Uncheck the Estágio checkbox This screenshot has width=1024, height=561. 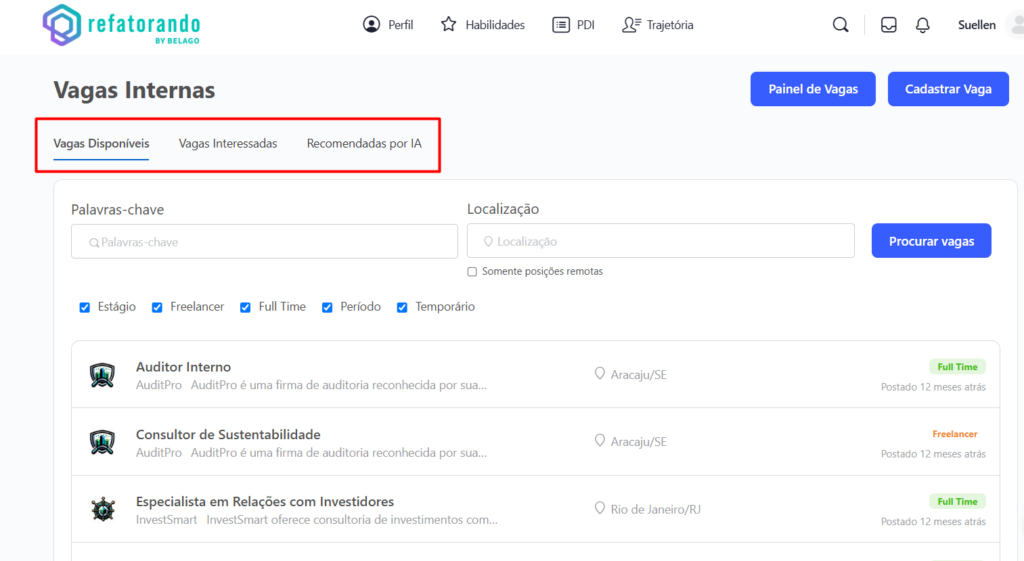pyautogui.click(x=85, y=307)
